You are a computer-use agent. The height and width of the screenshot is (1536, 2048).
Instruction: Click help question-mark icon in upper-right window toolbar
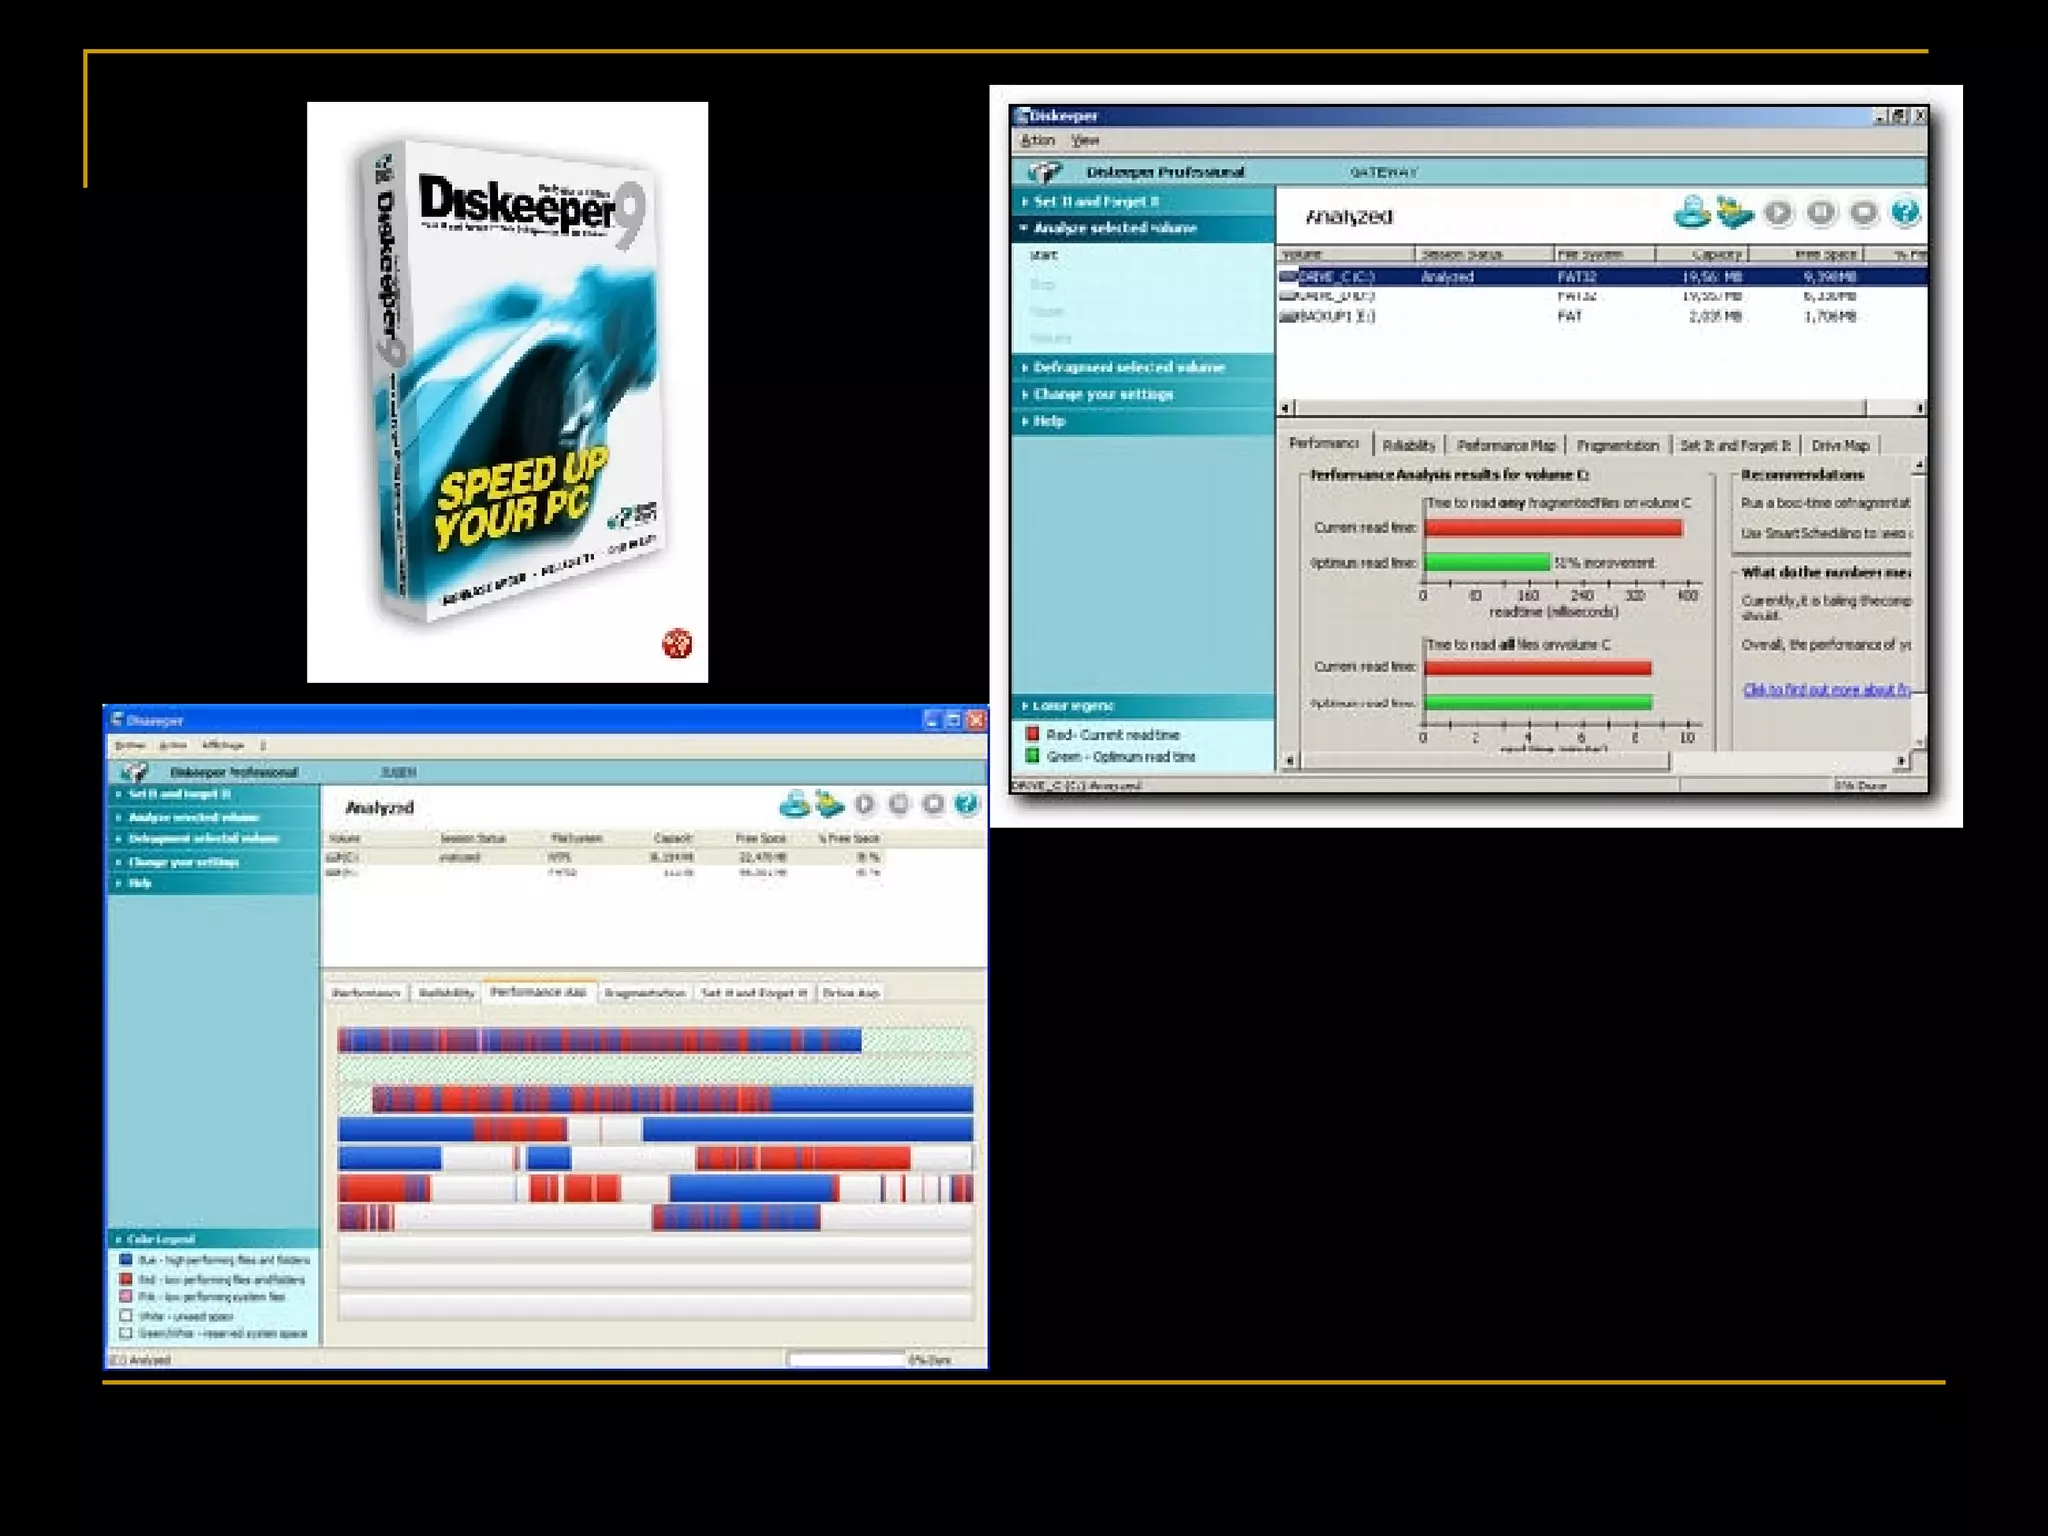pyautogui.click(x=1905, y=212)
